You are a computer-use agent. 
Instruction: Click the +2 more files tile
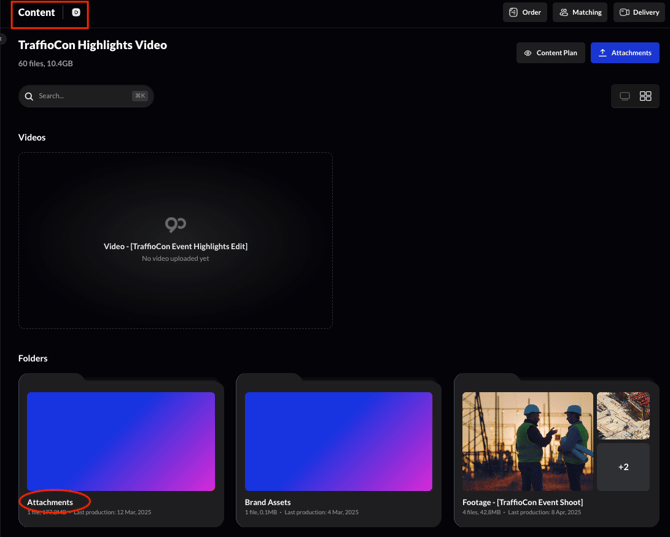[x=623, y=467]
